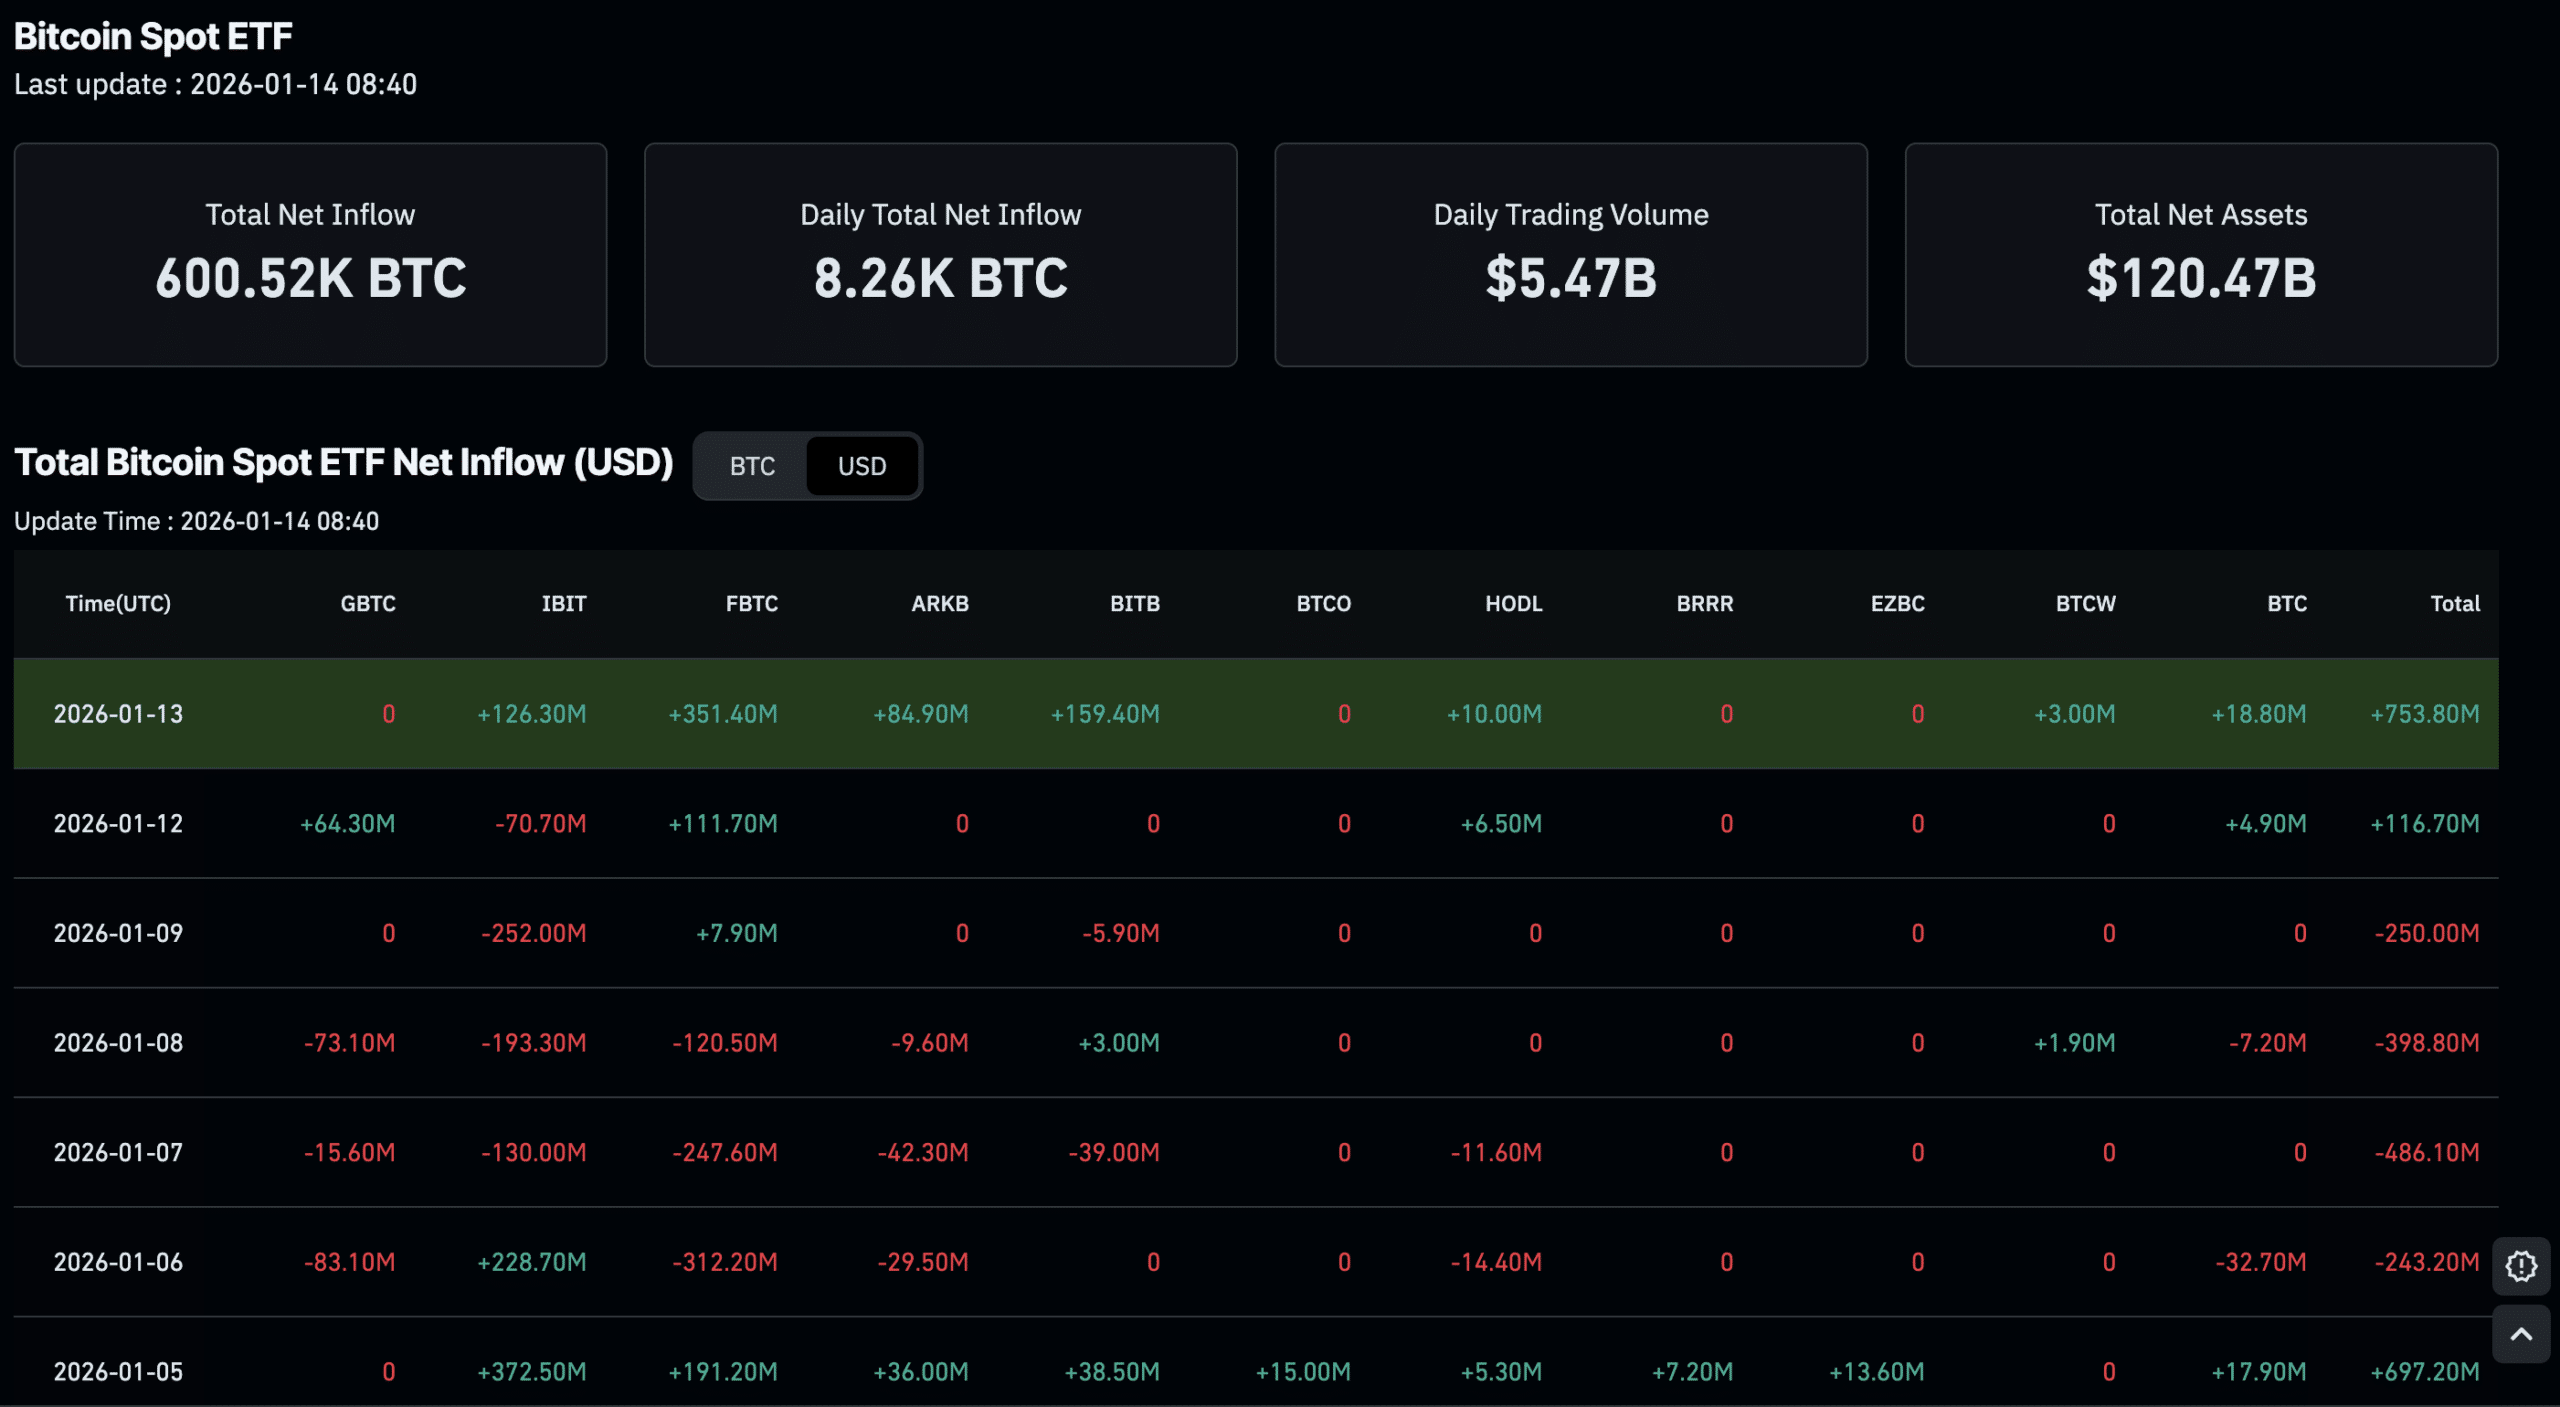Viewport: 2560px width, 1407px height.
Task: Click the alert badge feedback icon
Action: (2520, 1266)
